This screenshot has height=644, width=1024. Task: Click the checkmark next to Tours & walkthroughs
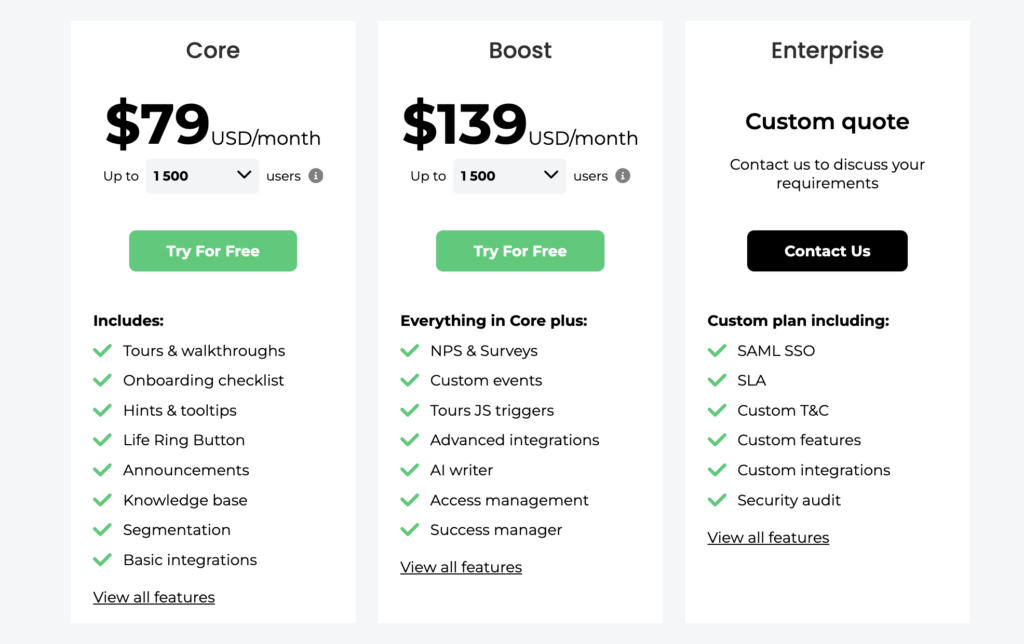tap(102, 351)
